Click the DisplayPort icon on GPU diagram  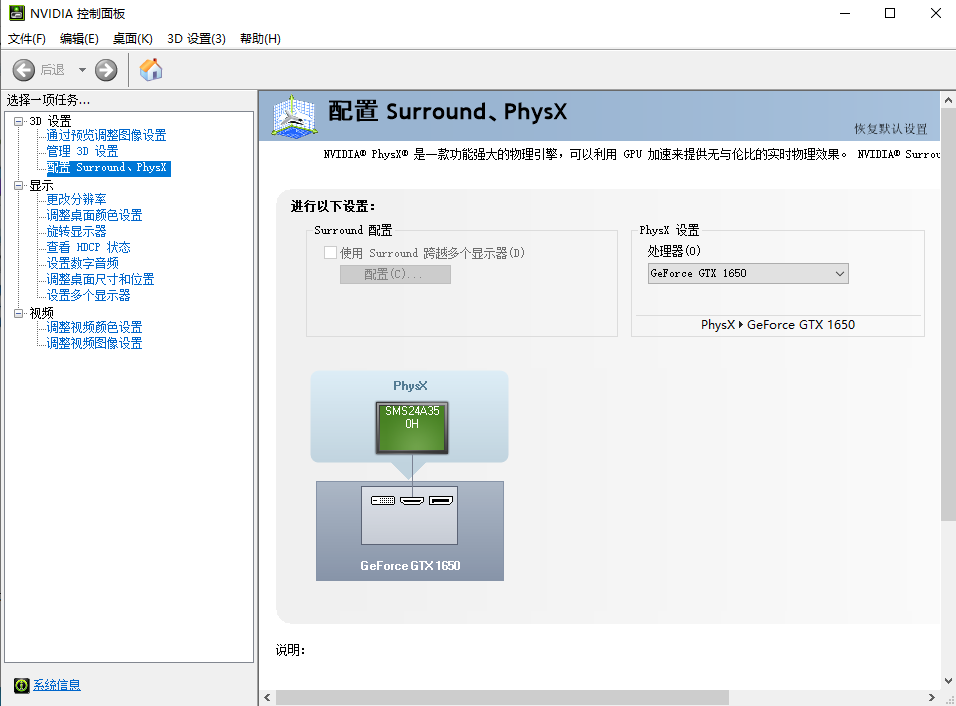pyautogui.click(x=440, y=499)
